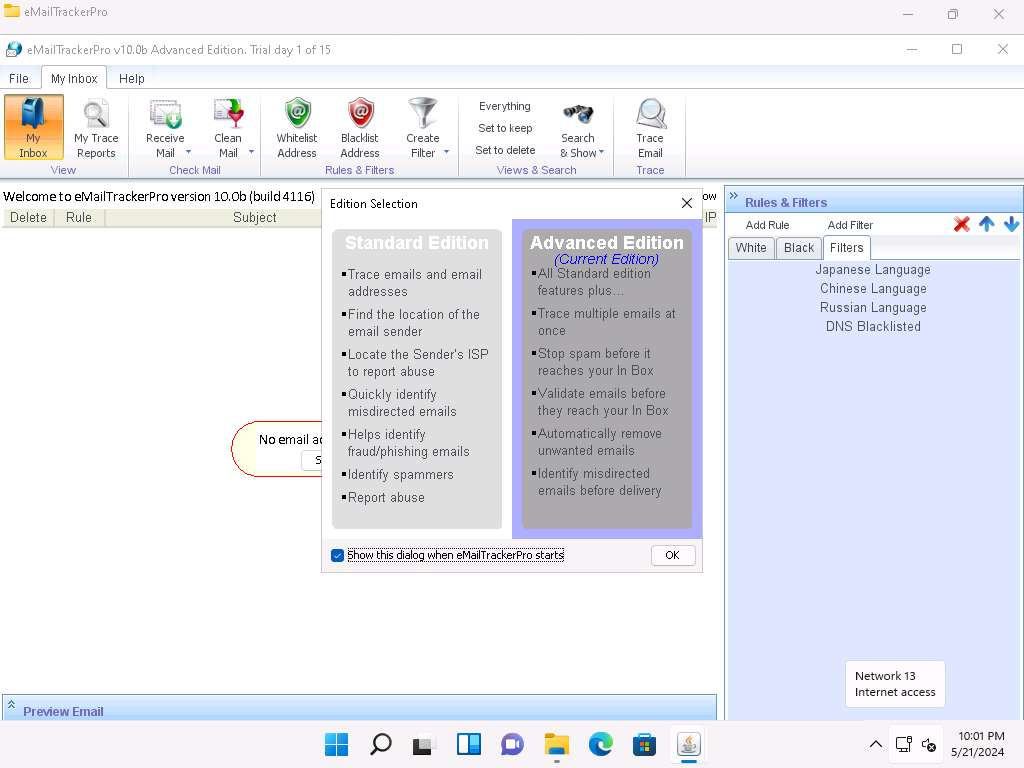Click the Whitelist Address icon
This screenshot has width=1024, height=768.
(x=297, y=115)
